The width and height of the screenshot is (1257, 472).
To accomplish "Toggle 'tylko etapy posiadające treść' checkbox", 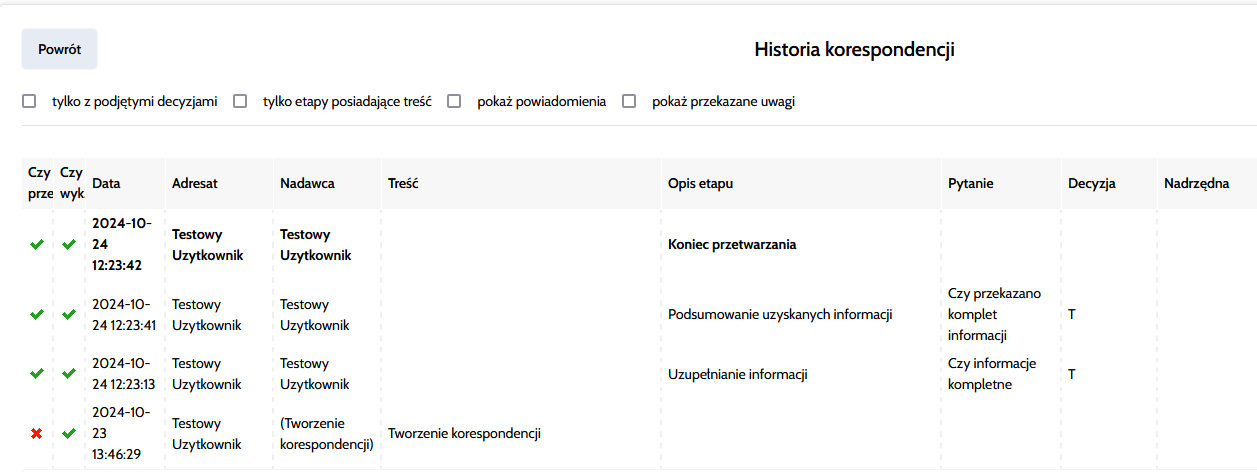I will (x=240, y=101).
